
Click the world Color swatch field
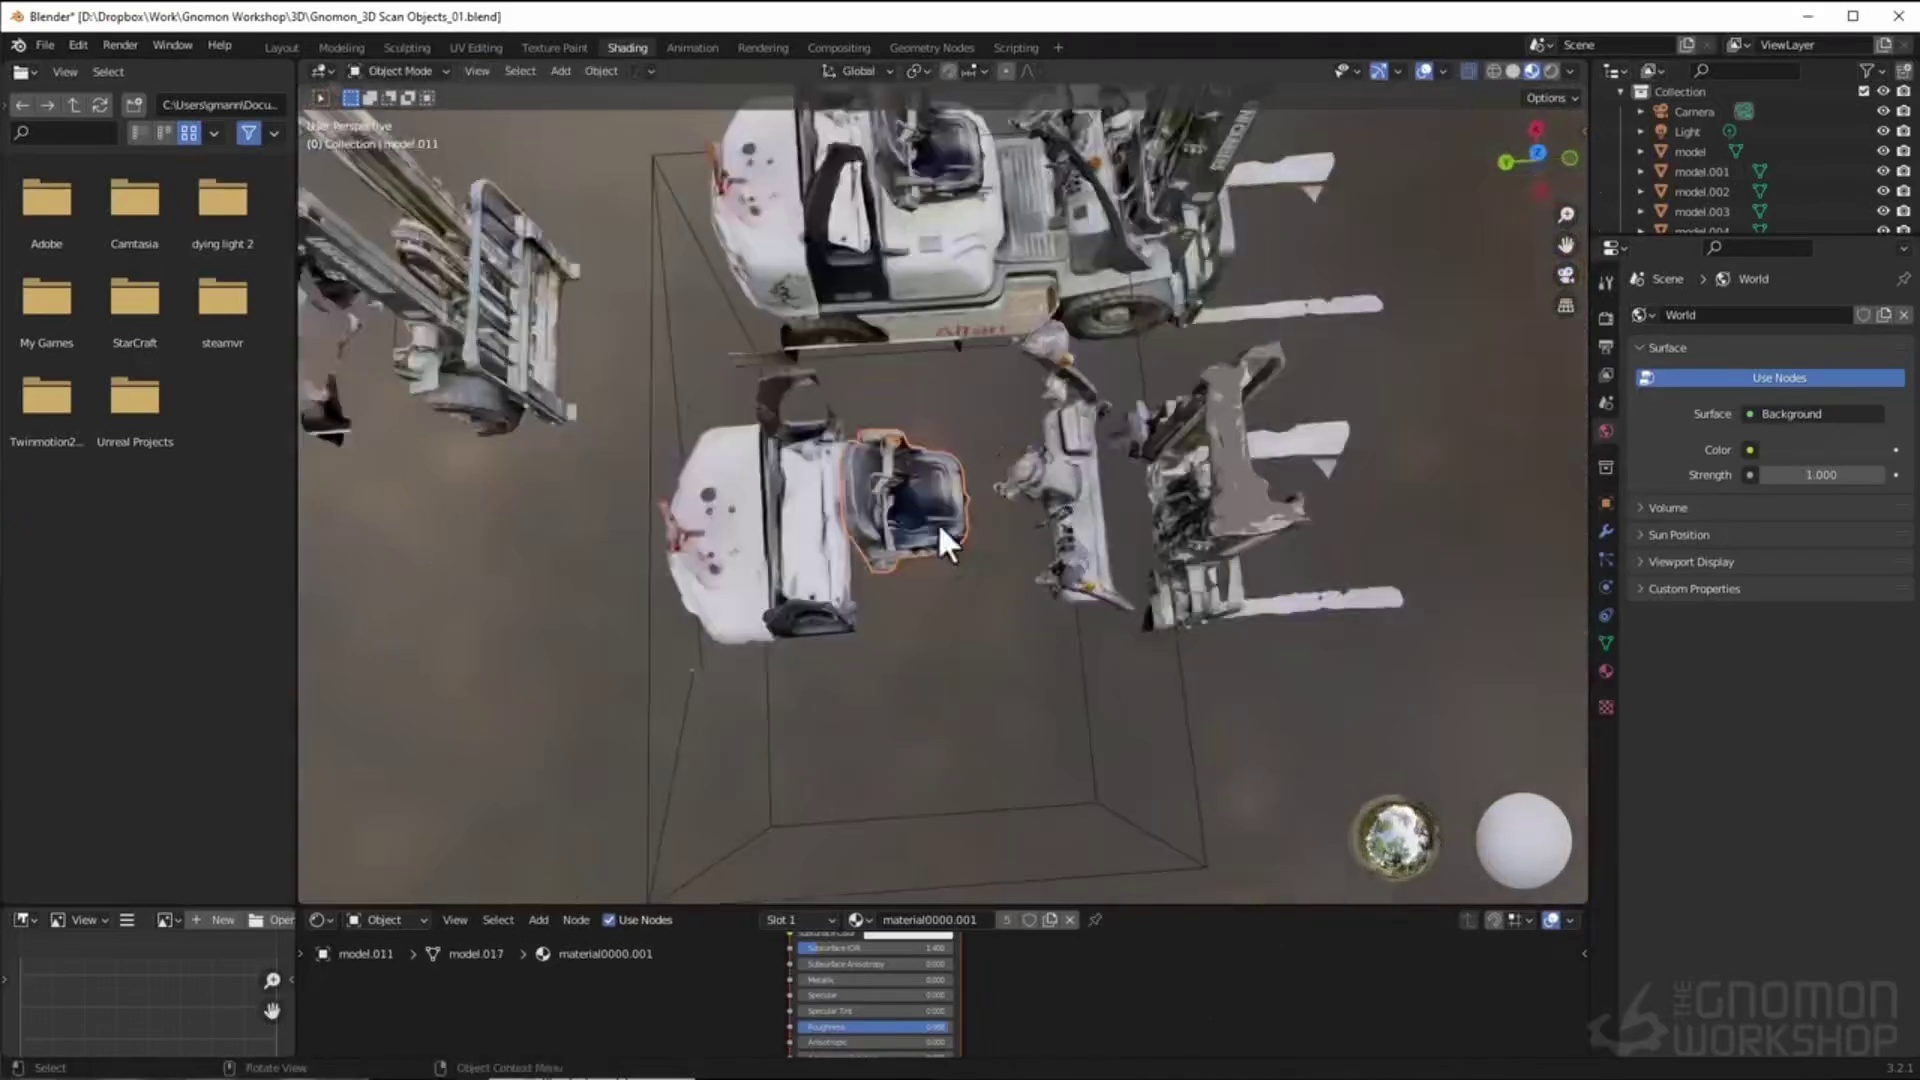point(1821,450)
